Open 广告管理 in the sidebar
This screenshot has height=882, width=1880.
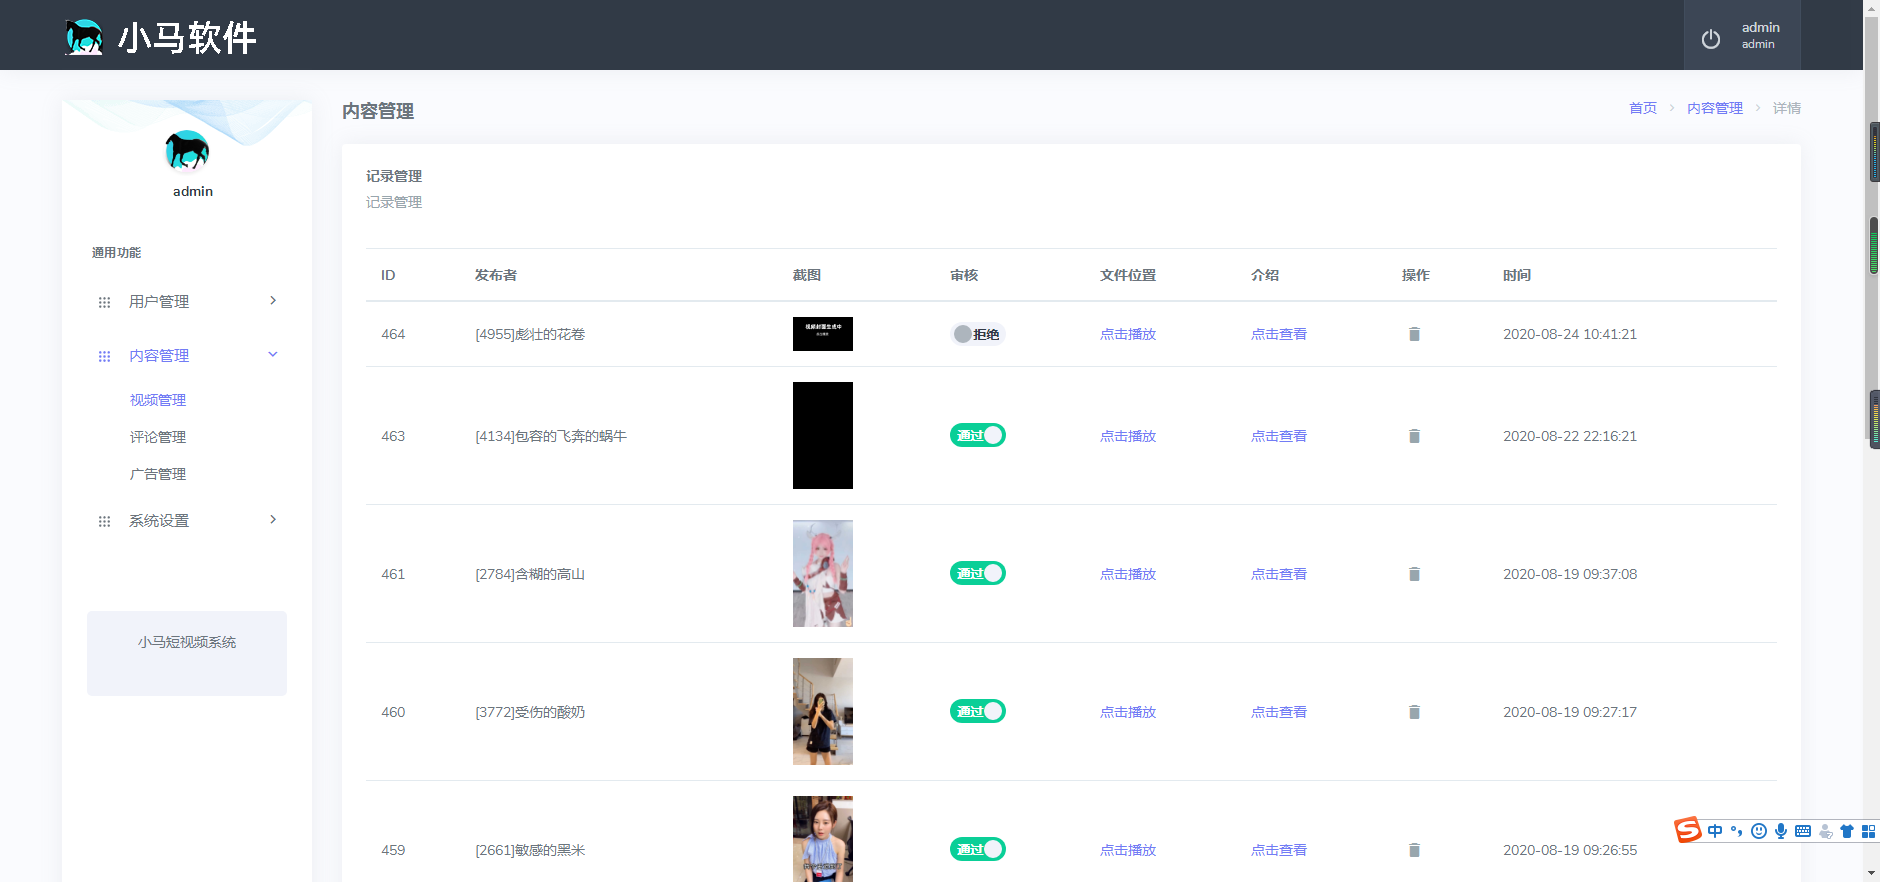point(158,474)
